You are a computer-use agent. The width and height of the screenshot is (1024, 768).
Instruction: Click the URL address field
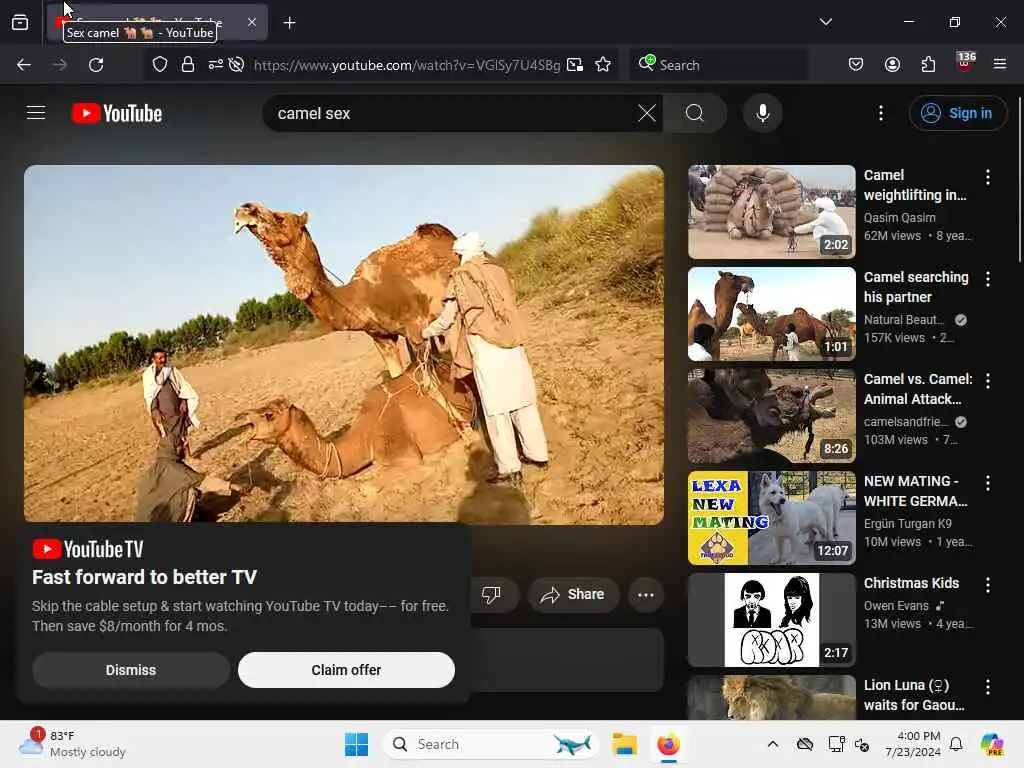click(x=406, y=65)
